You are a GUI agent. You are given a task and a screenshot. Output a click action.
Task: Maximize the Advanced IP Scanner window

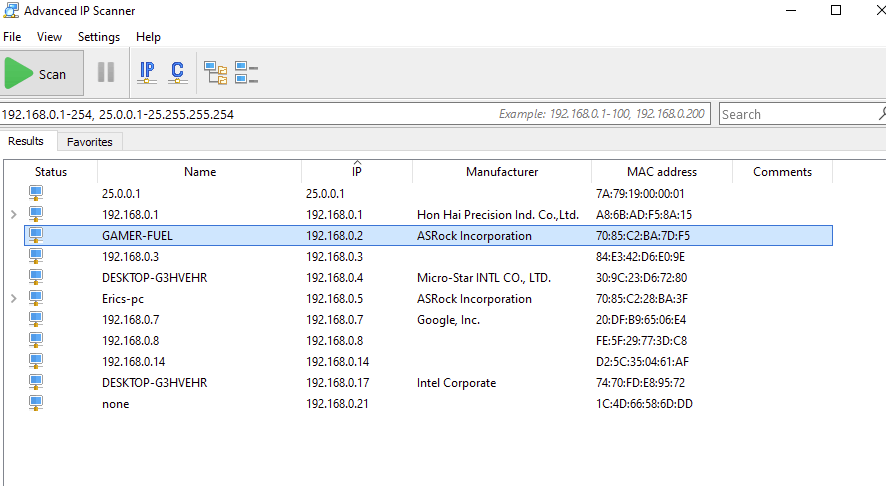point(836,10)
